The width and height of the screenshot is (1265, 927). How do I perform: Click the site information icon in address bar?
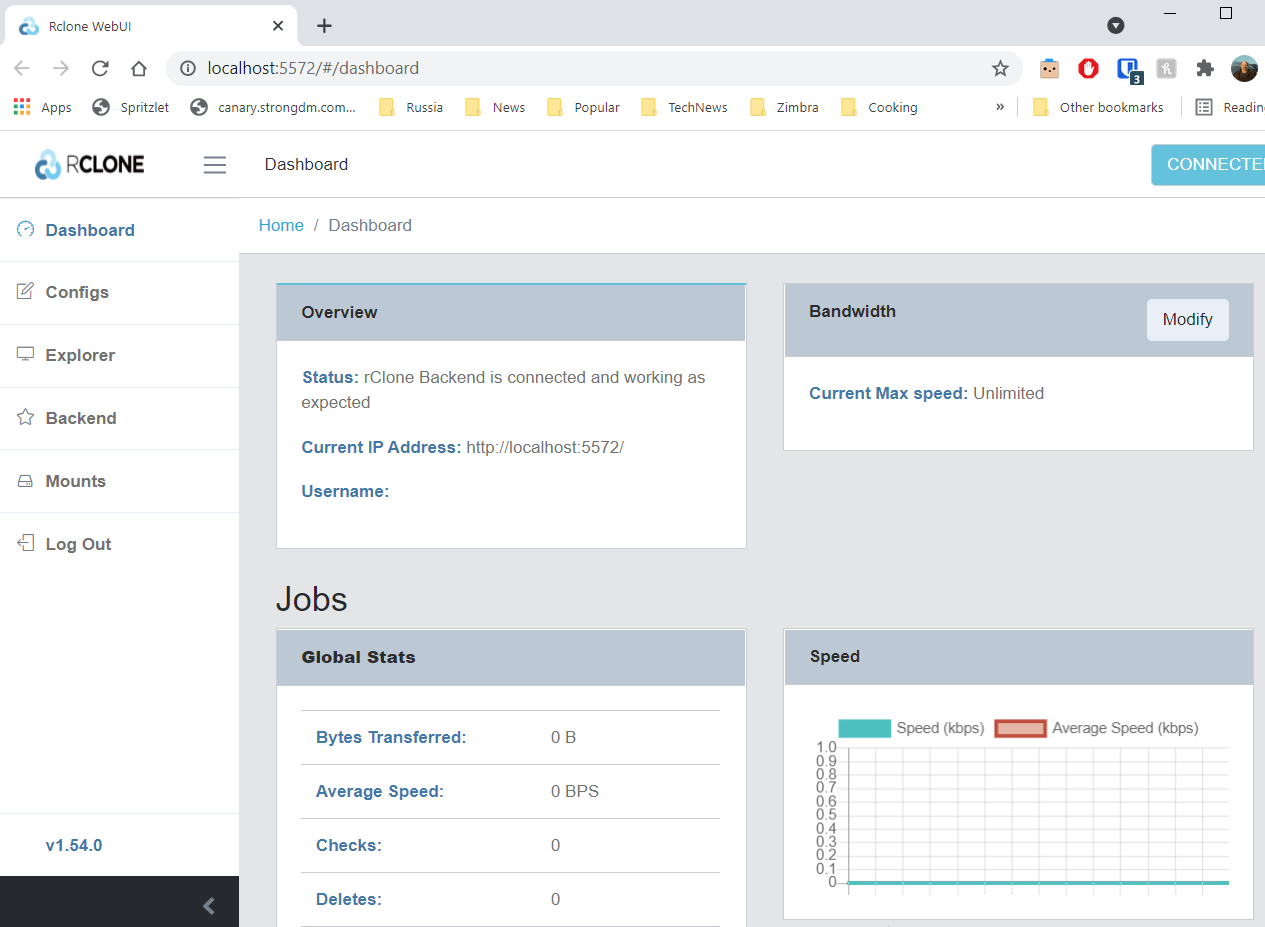188,68
